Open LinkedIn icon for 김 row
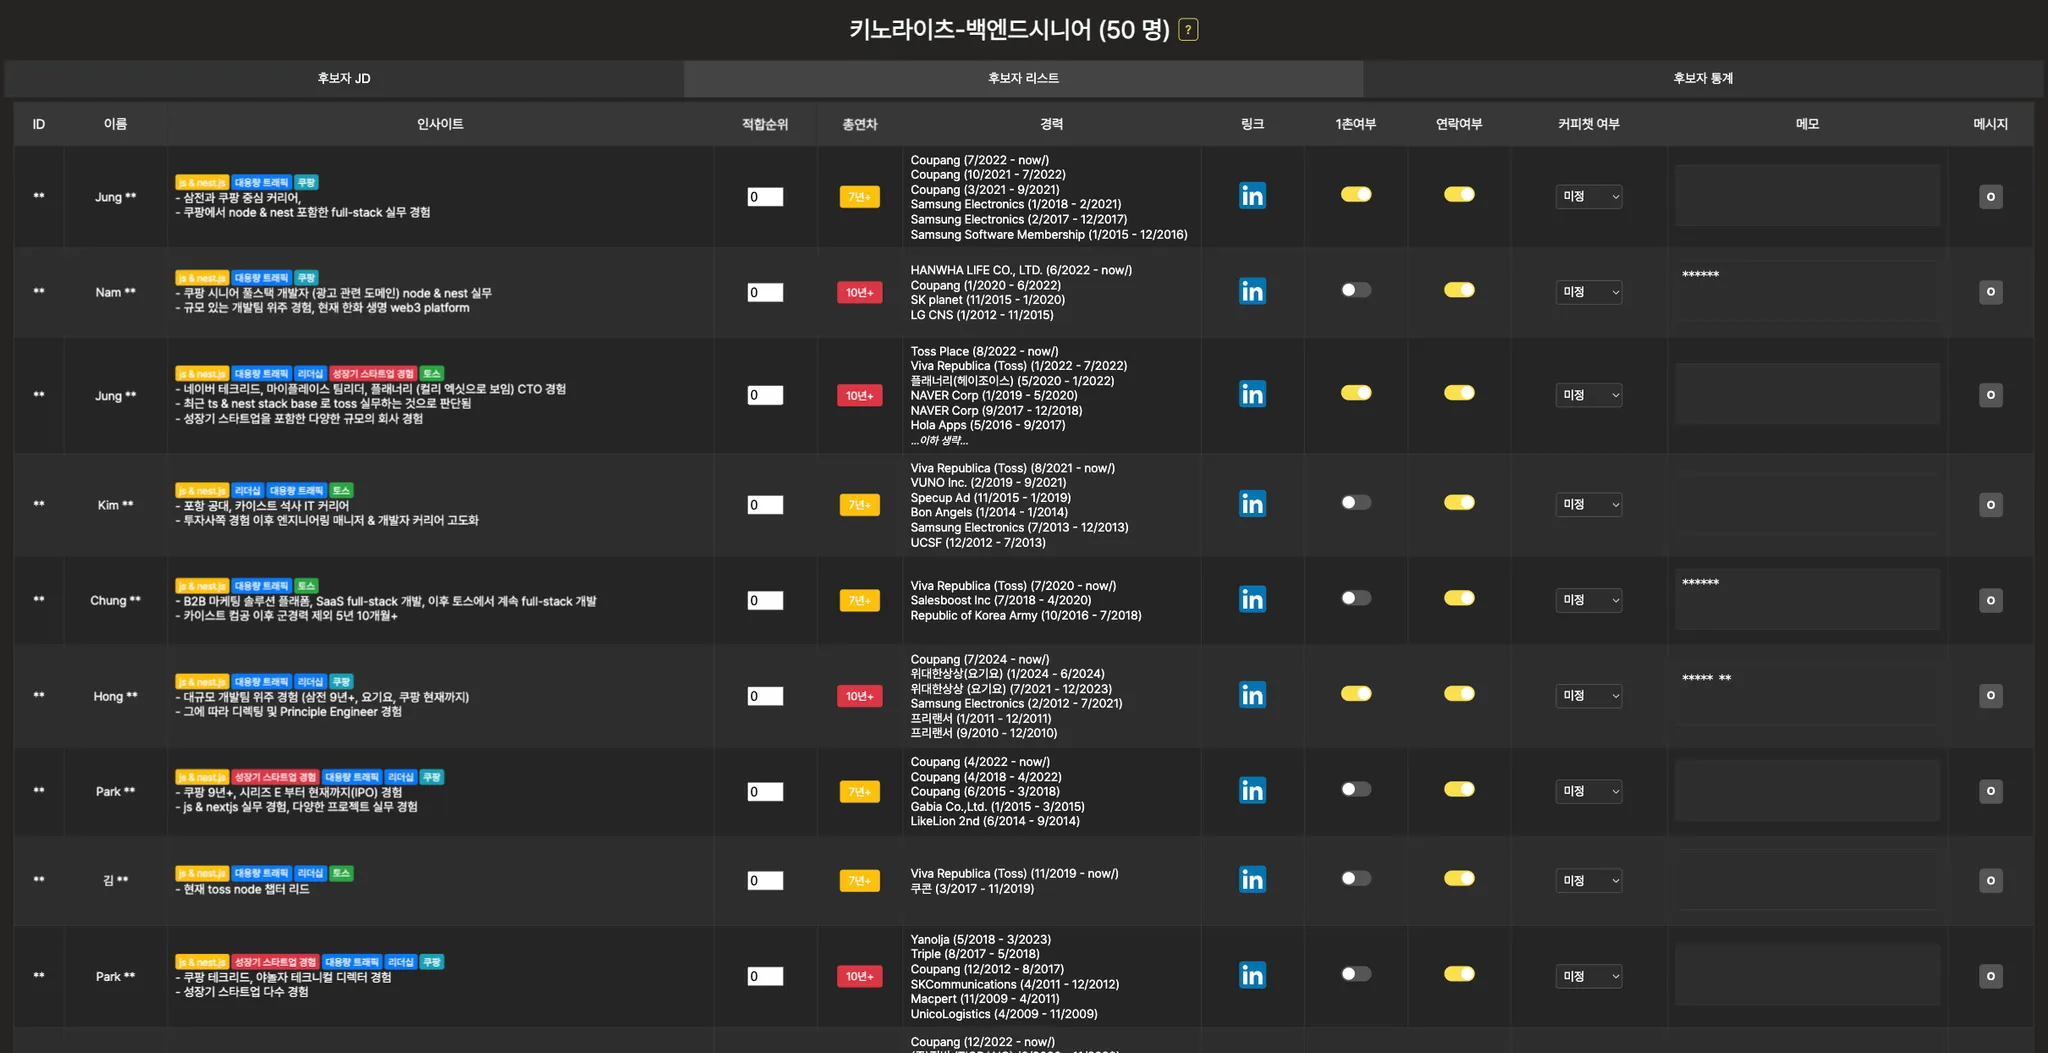2048x1053 pixels. click(x=1252, y=880)
